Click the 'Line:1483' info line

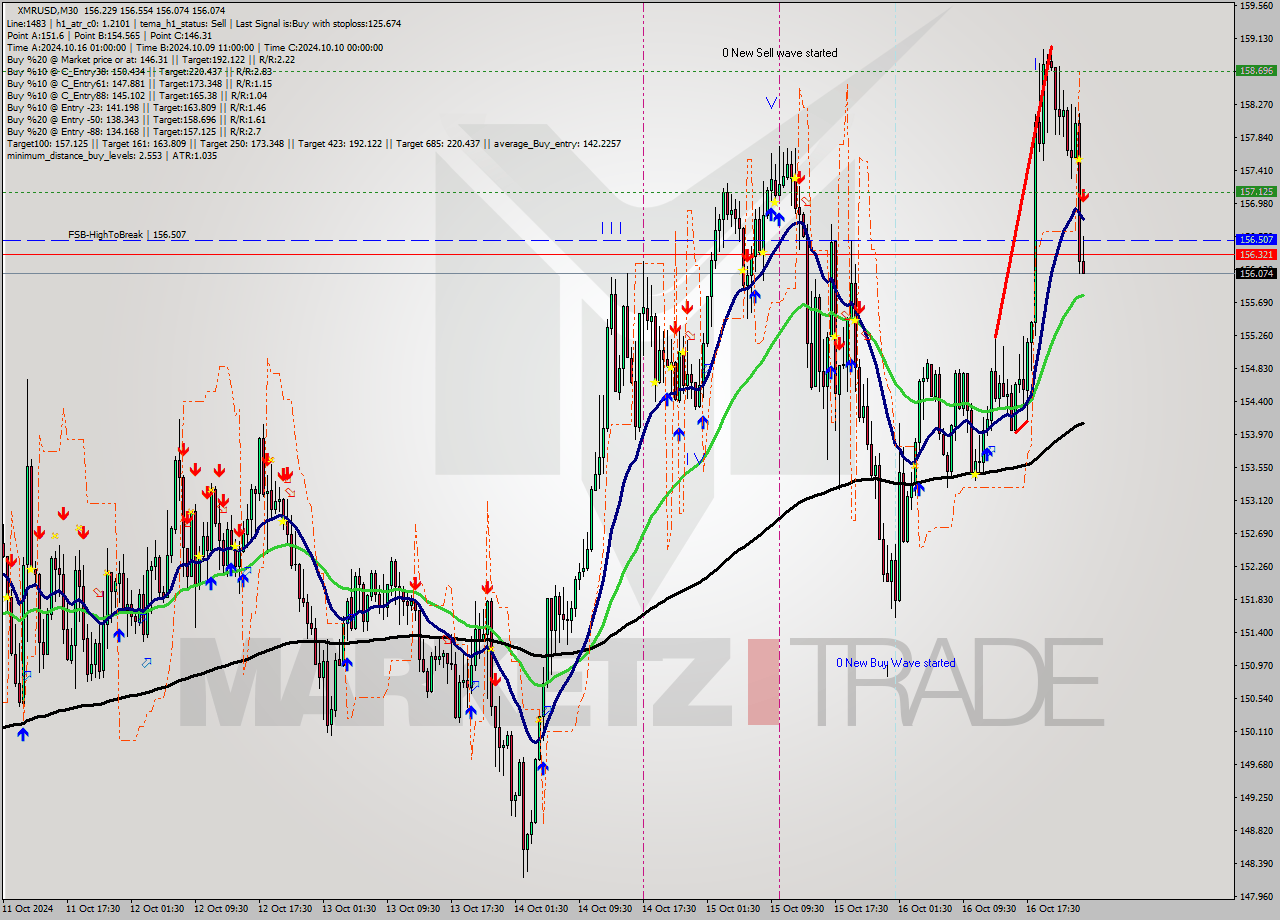click(x=203, y=23)
